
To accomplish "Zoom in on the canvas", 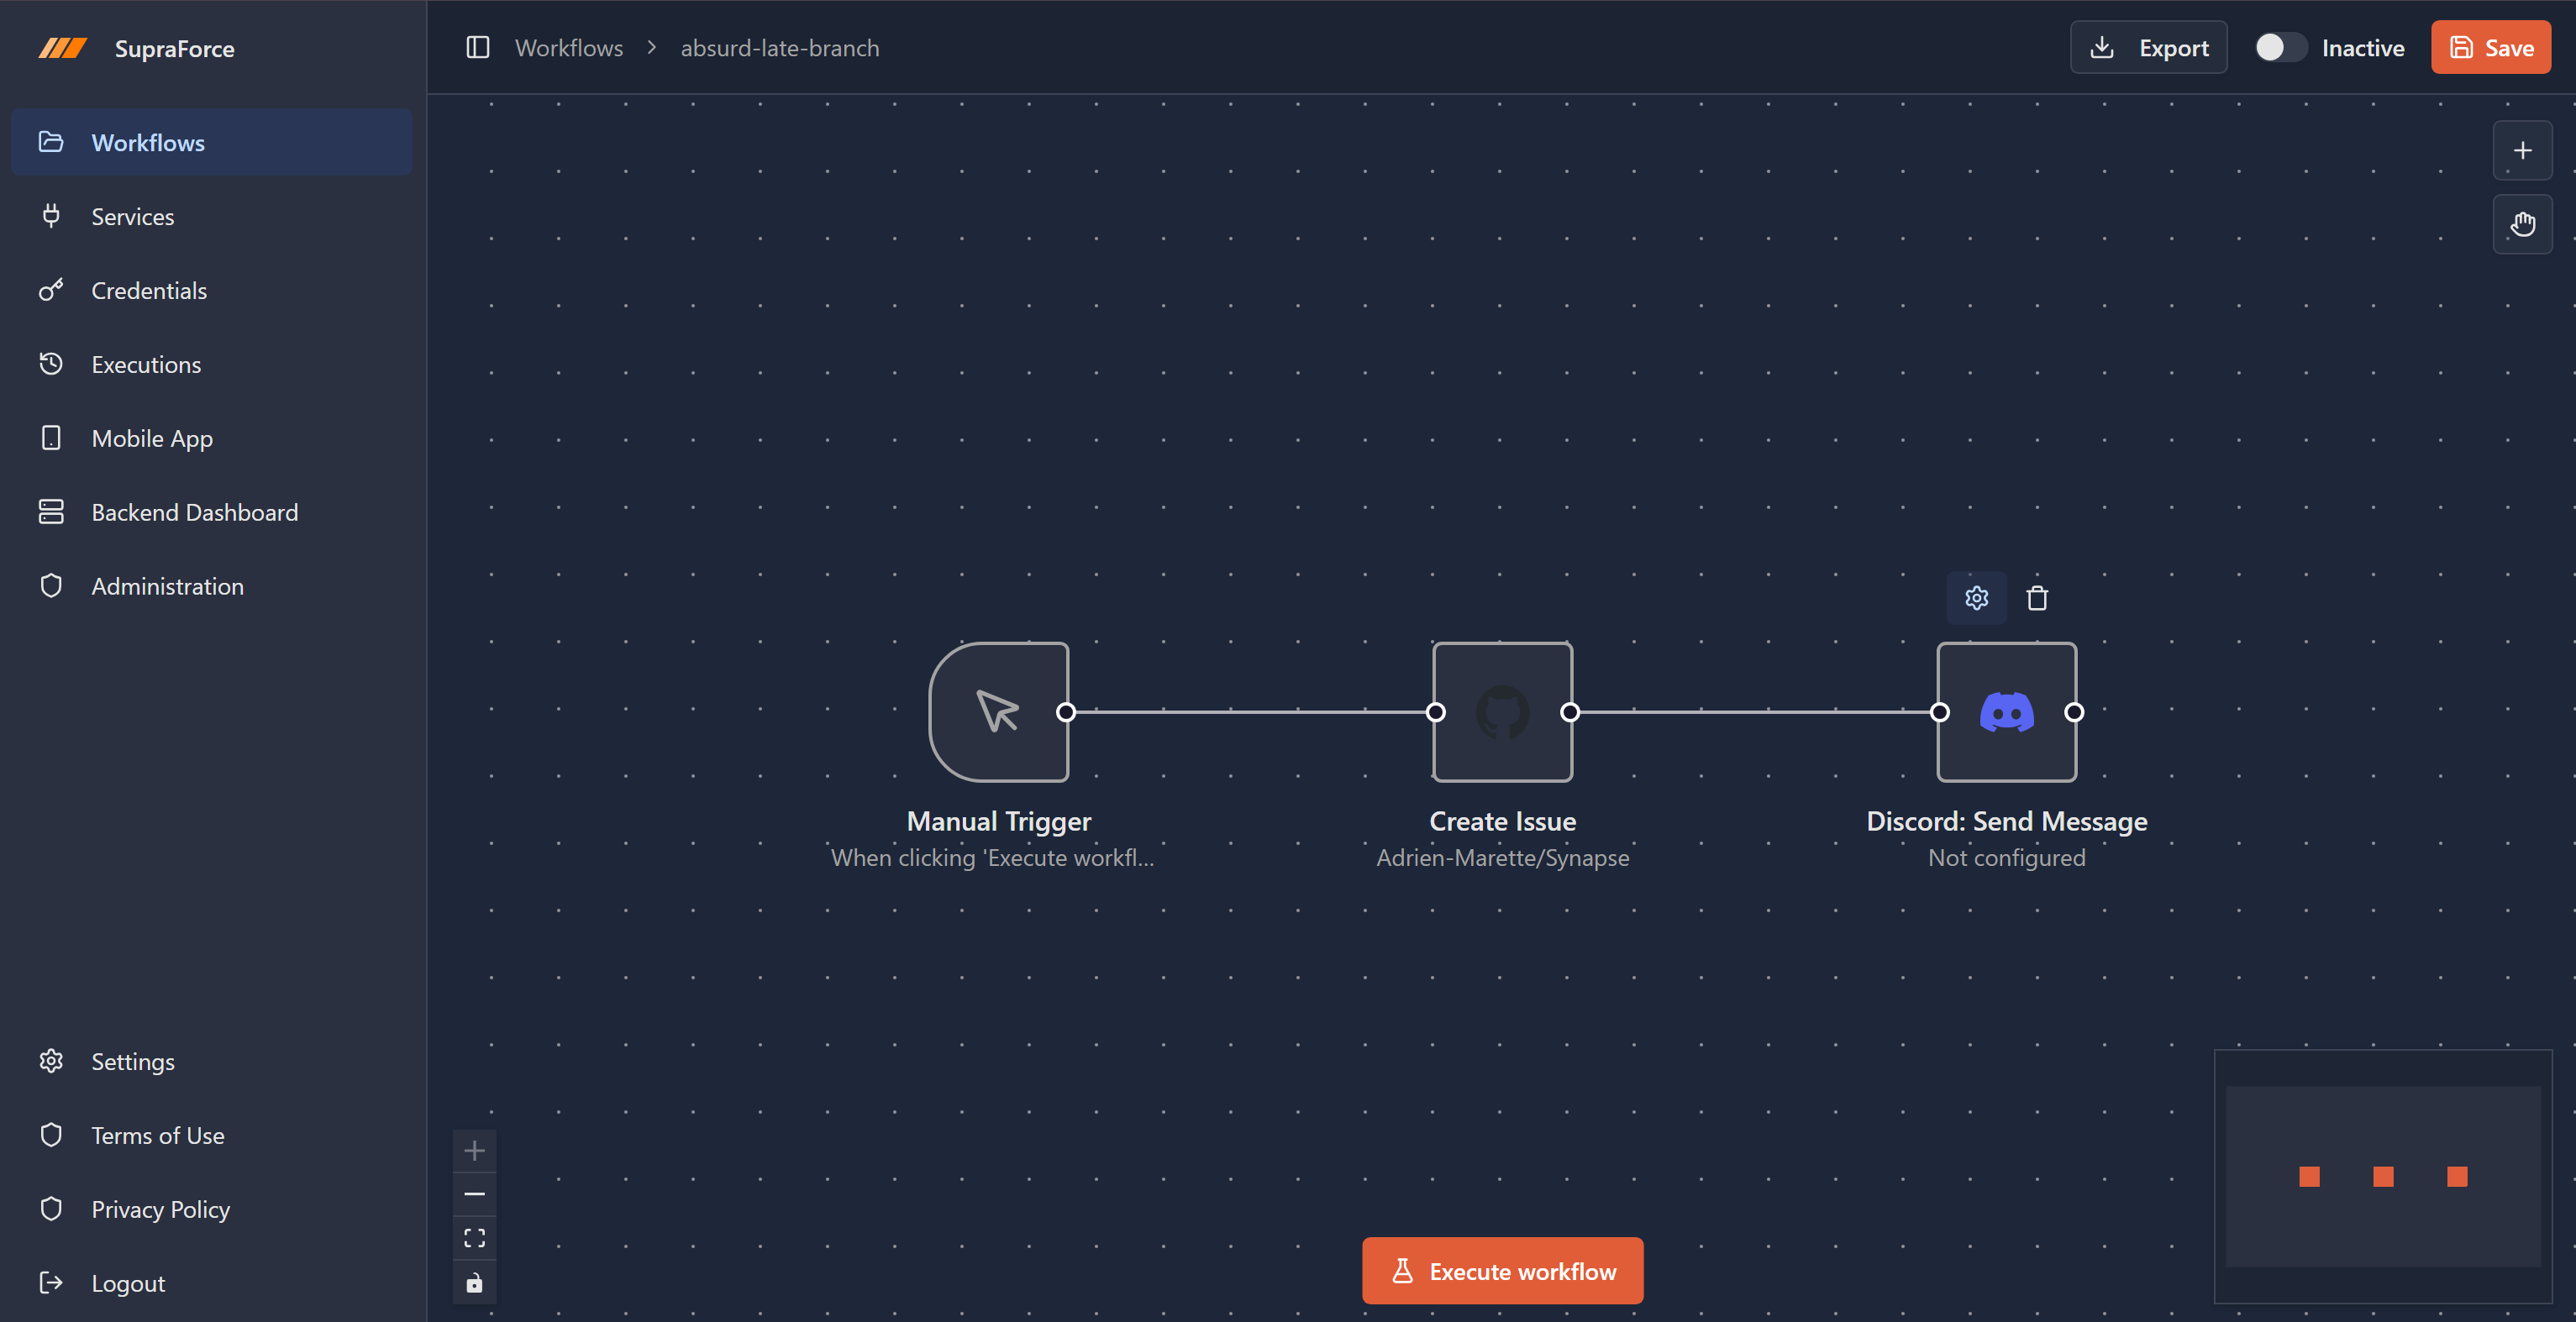I will click(474, 1150).
